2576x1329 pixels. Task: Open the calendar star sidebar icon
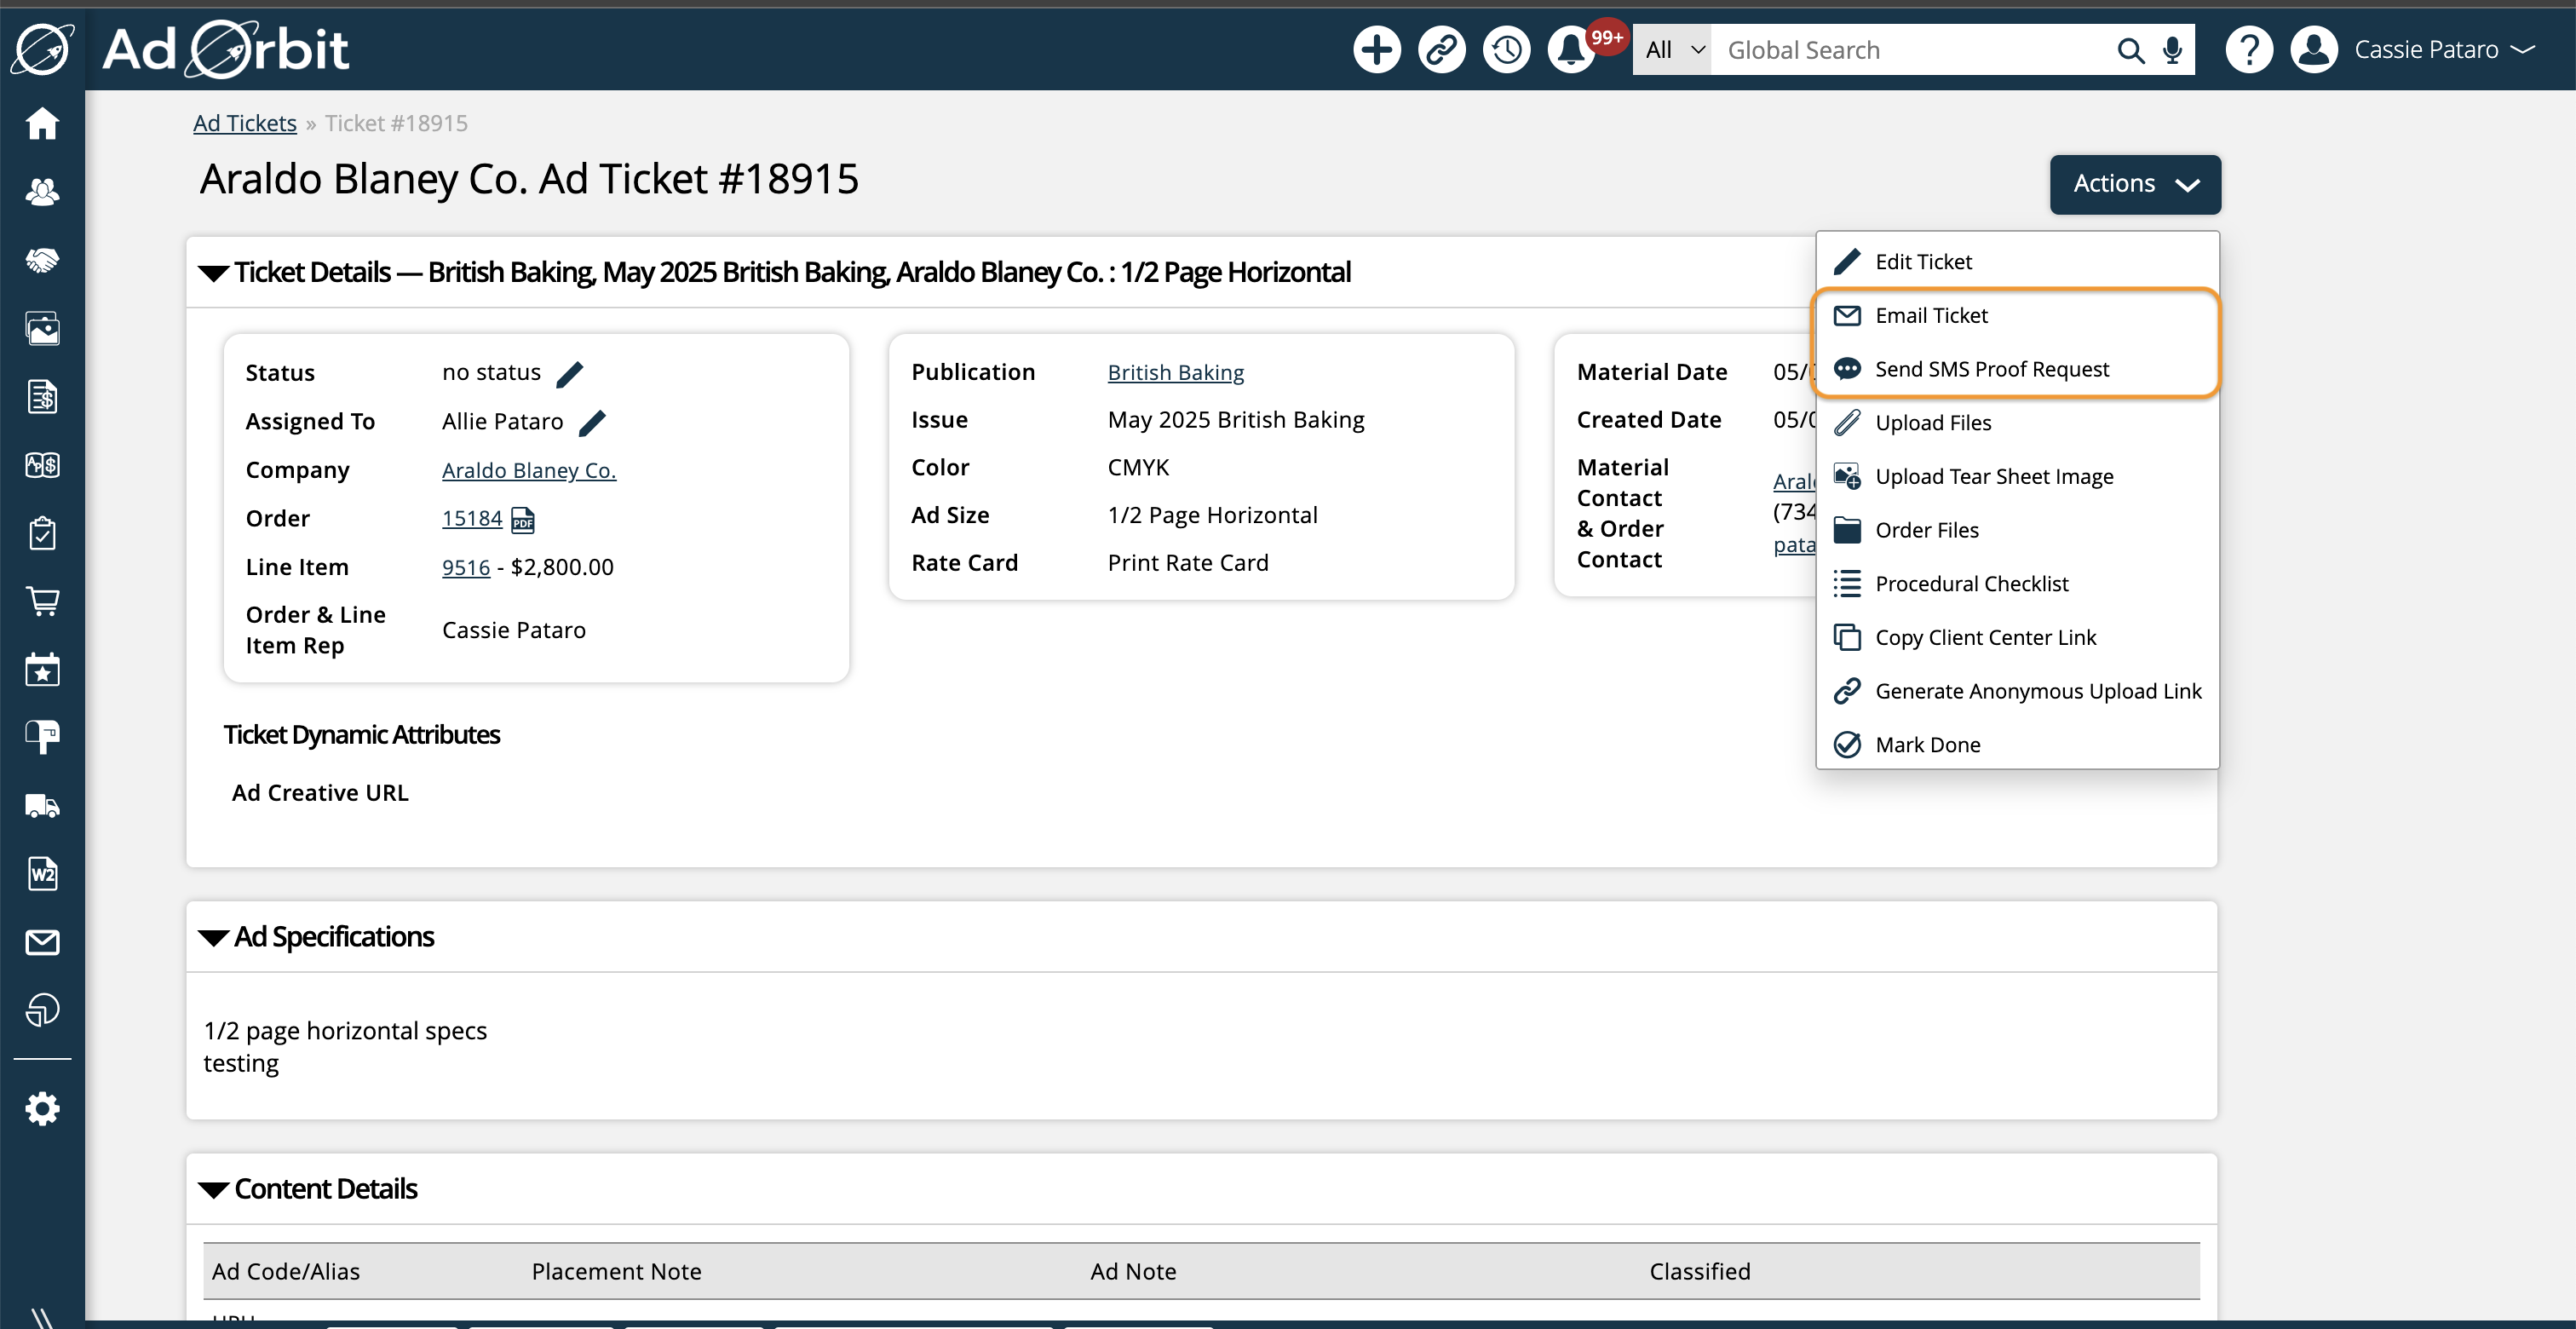tap(42, 669)
